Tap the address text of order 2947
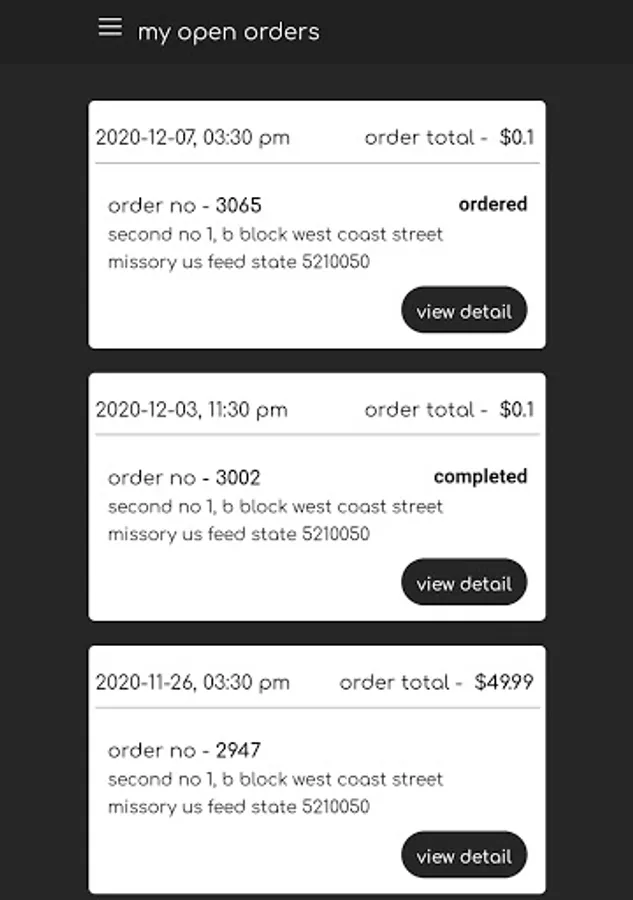 coord(275,793)
